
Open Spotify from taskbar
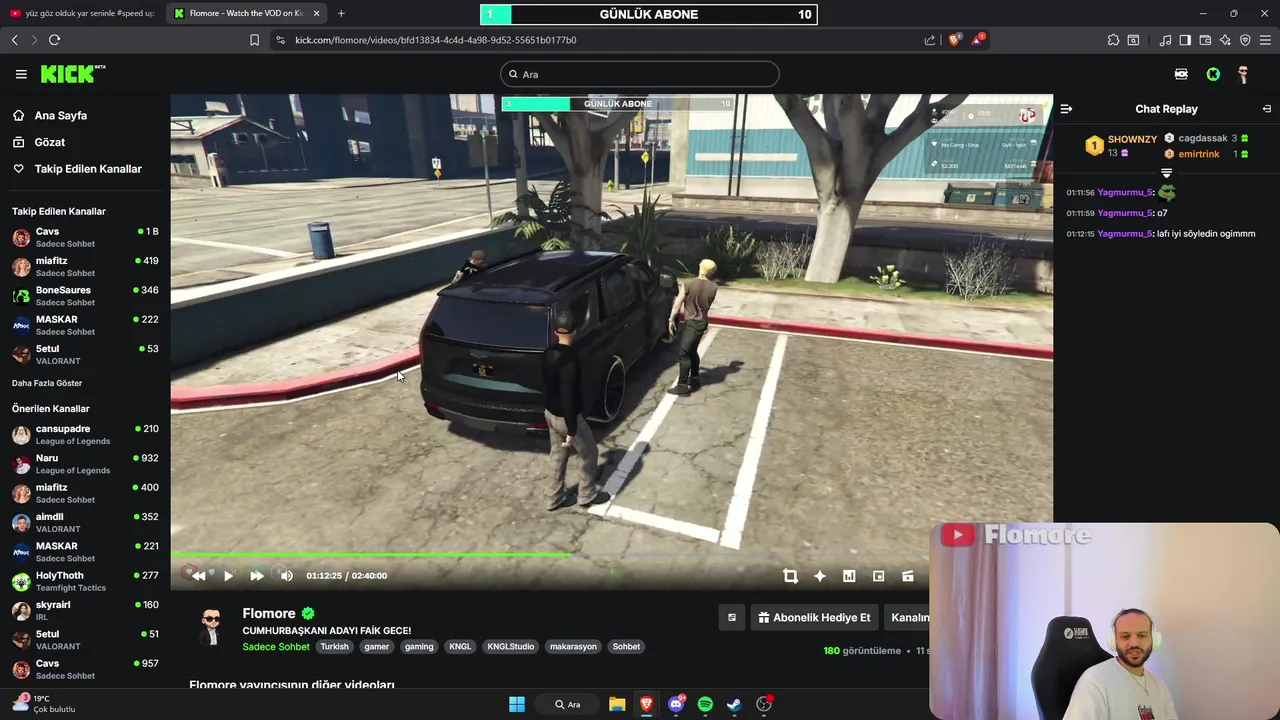click(x=705, y=704)
